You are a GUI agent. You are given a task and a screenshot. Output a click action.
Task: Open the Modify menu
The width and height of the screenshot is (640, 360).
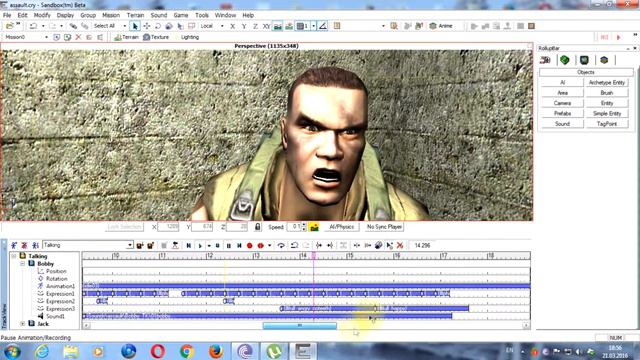[42, 15]
